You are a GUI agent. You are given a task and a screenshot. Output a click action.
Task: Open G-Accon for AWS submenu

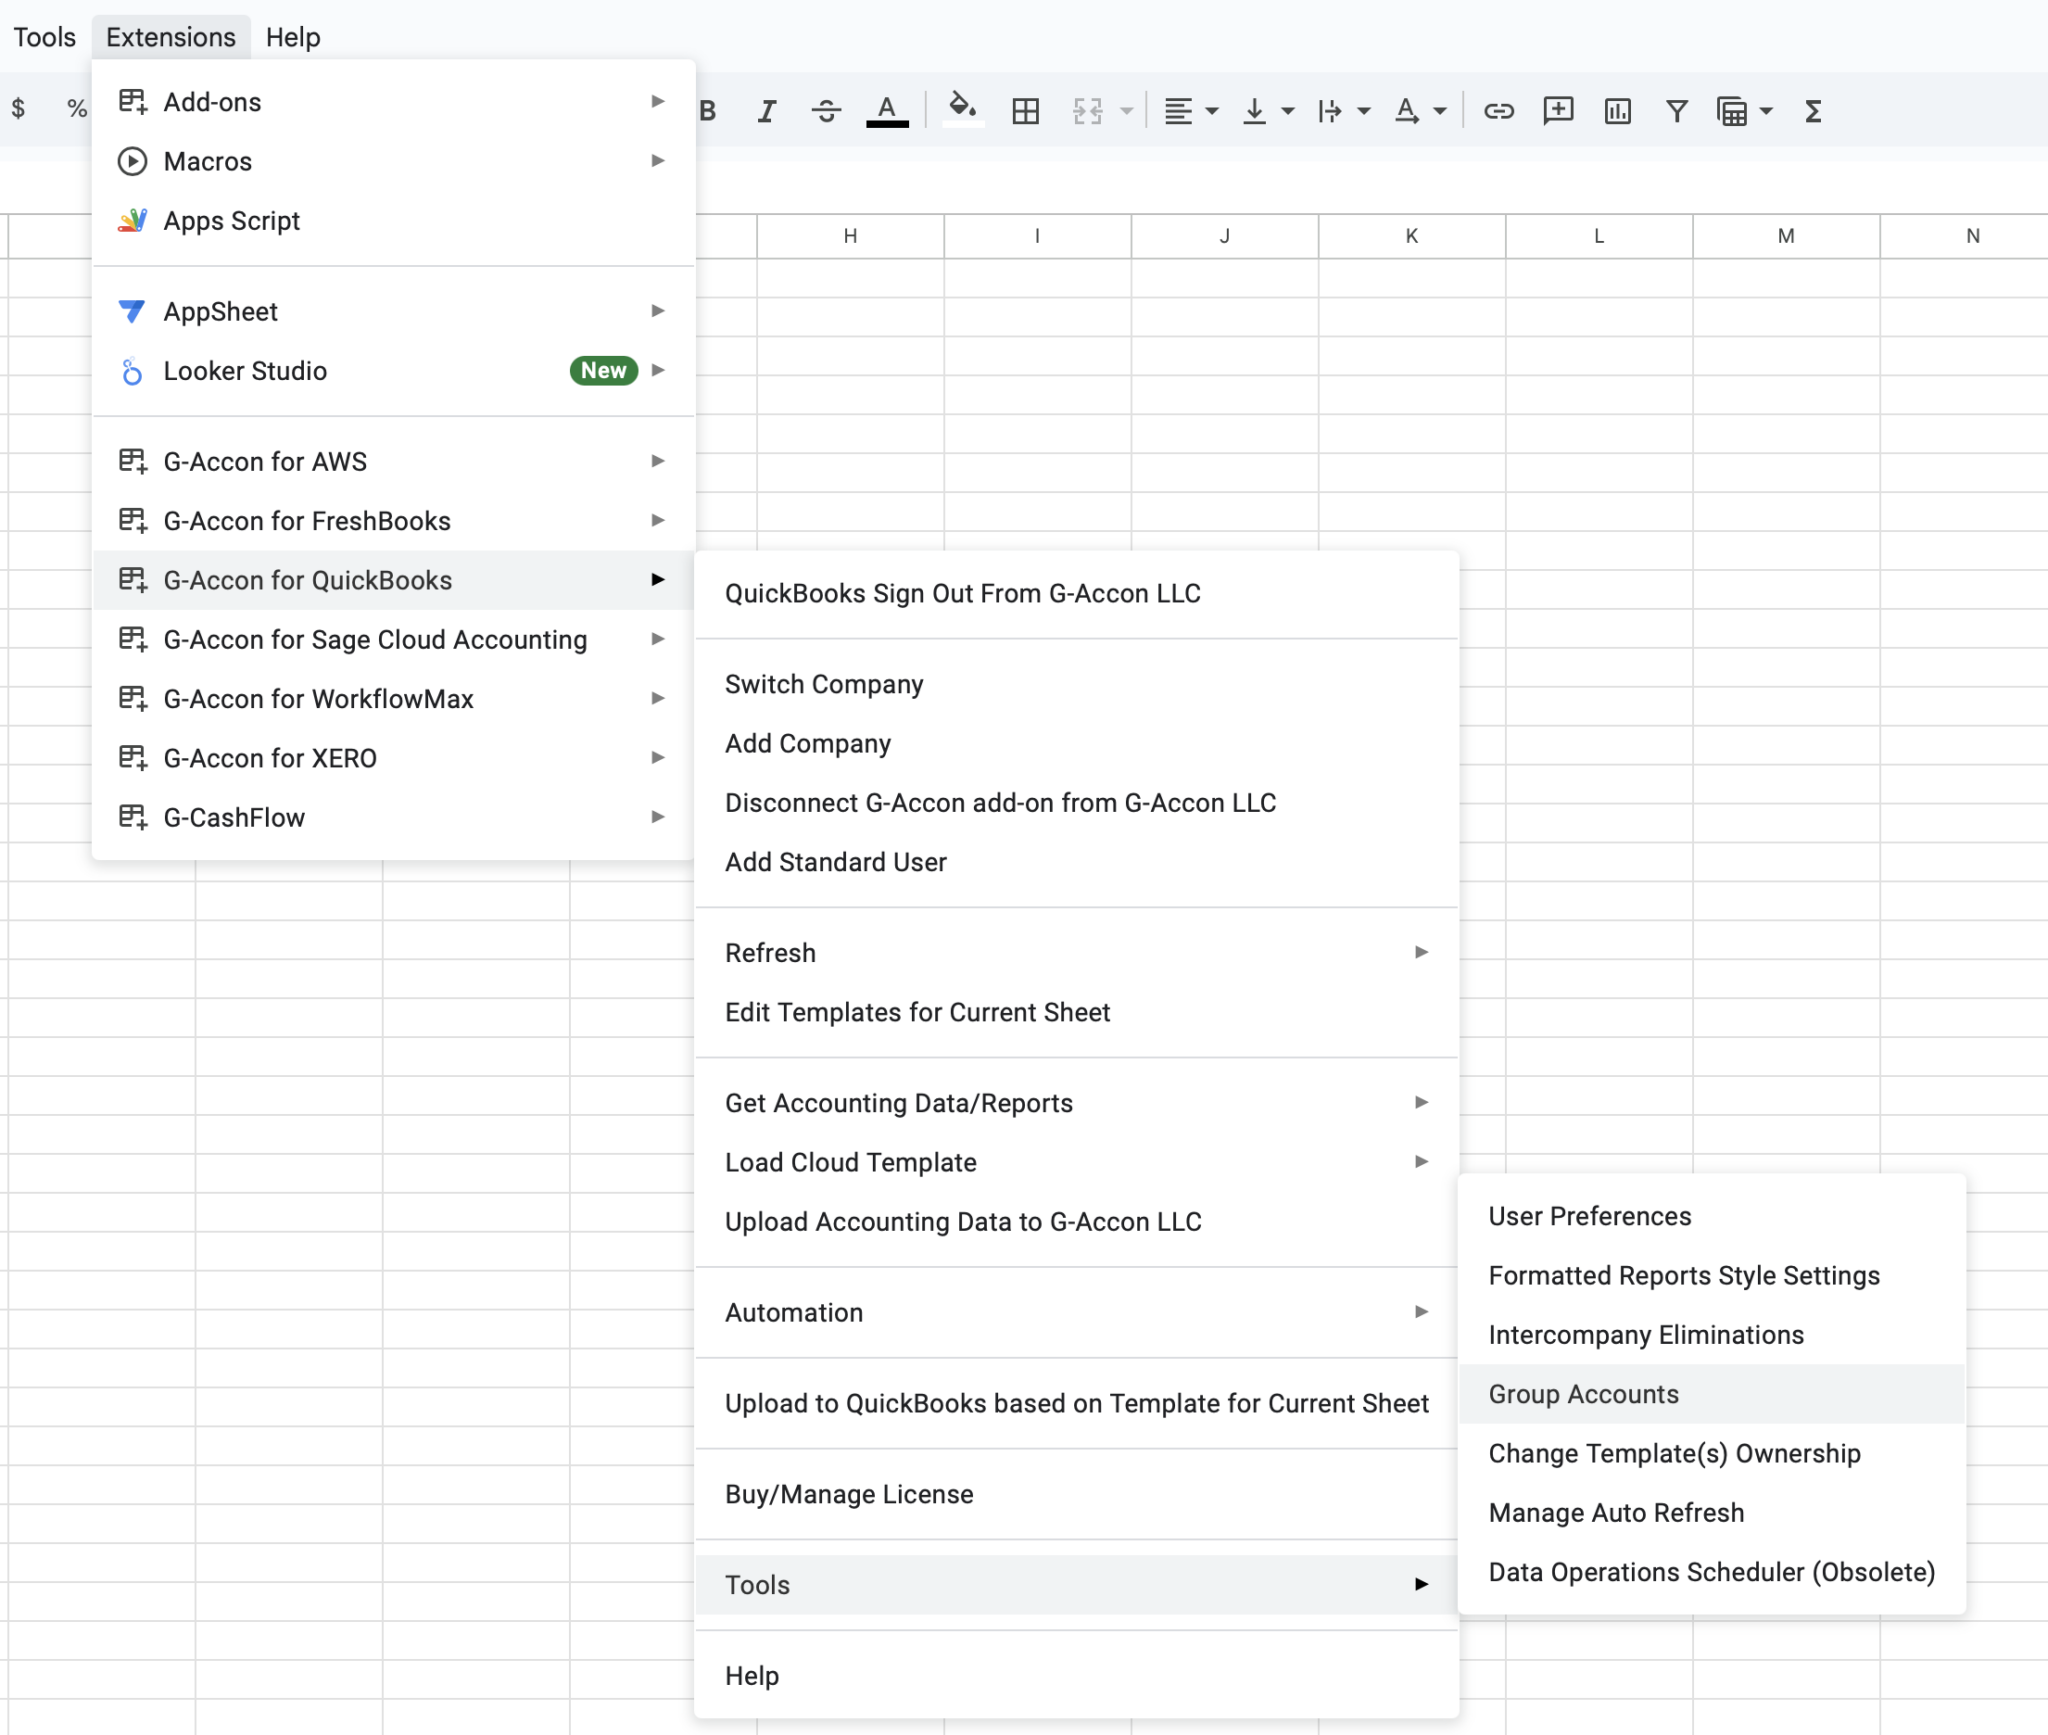[394, 461]
